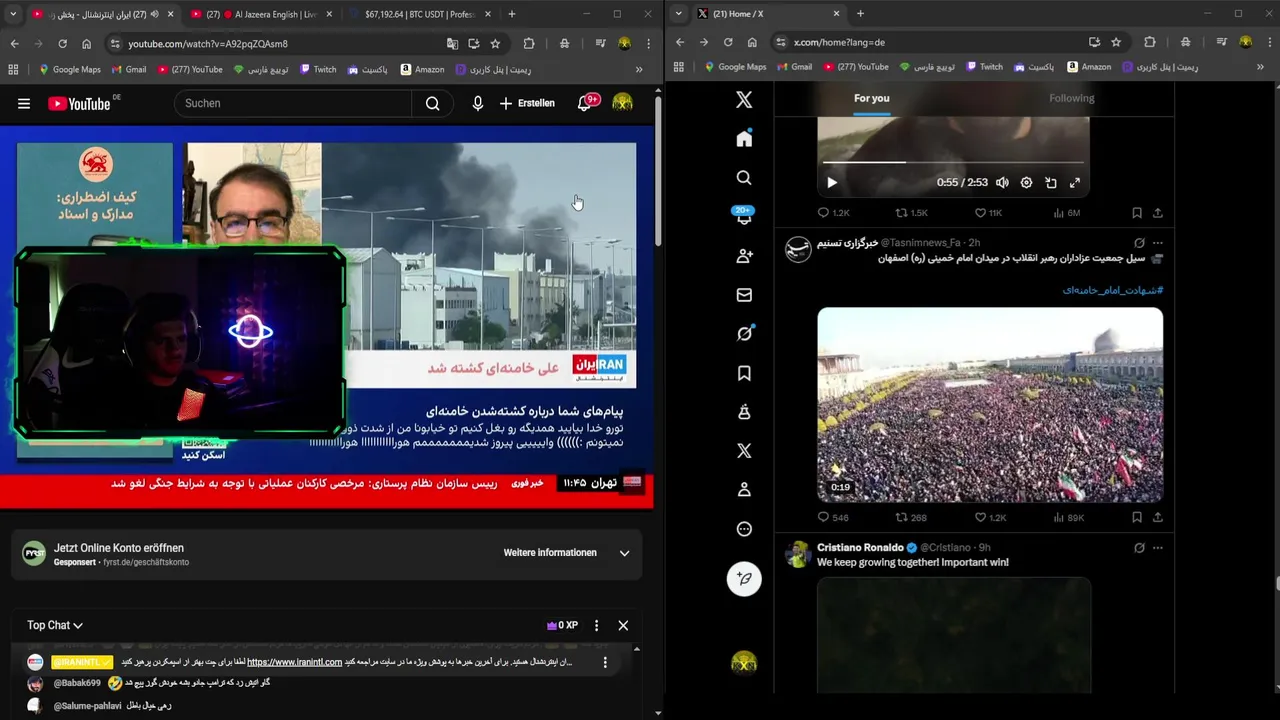Switch to BTC USDT browser tab
Screen dimensions: 1280x720
[418, 14]
